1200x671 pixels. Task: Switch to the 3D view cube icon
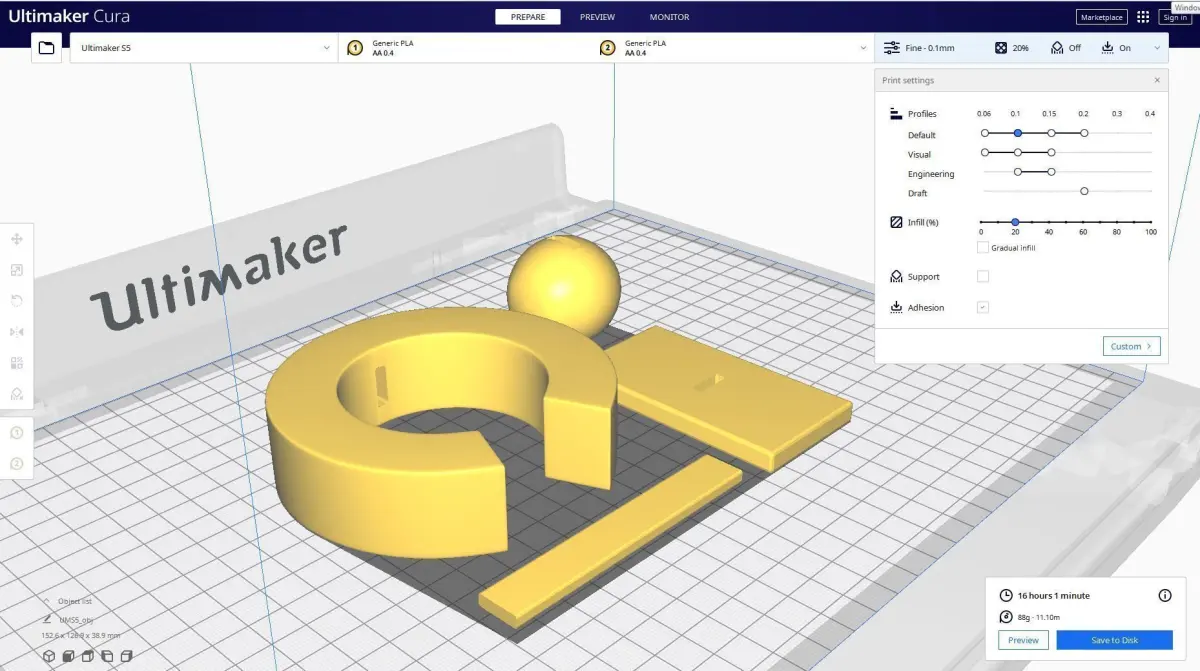pyautogui.click(x=49, y=656)
